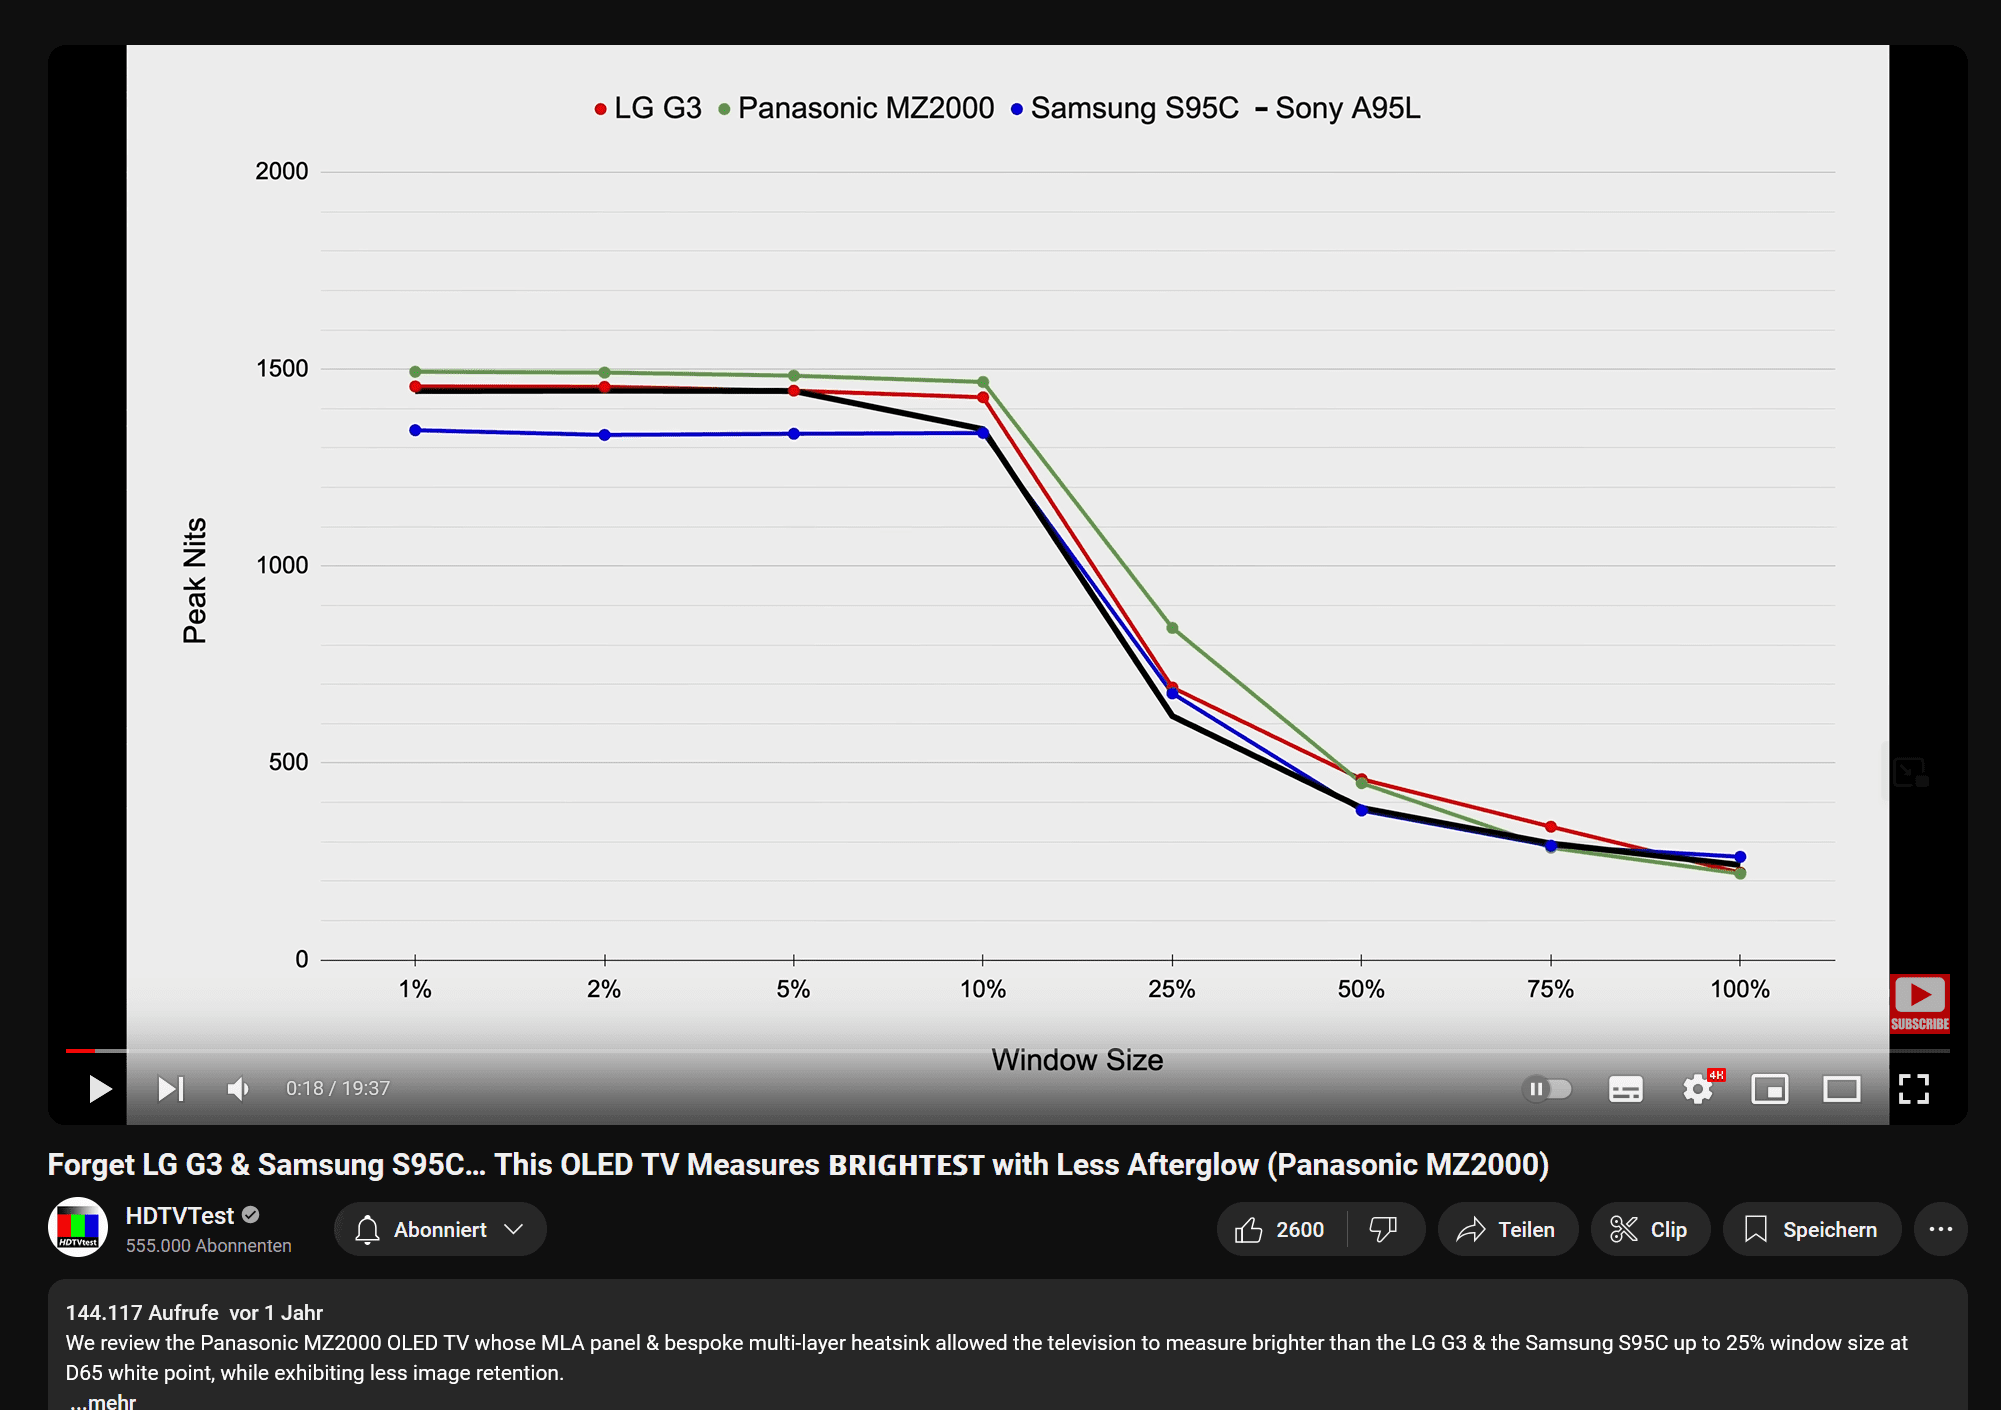Expand the Abonniert subscription dropdown
This screenshot has height=1410, width=2001.
point(440,1229)
